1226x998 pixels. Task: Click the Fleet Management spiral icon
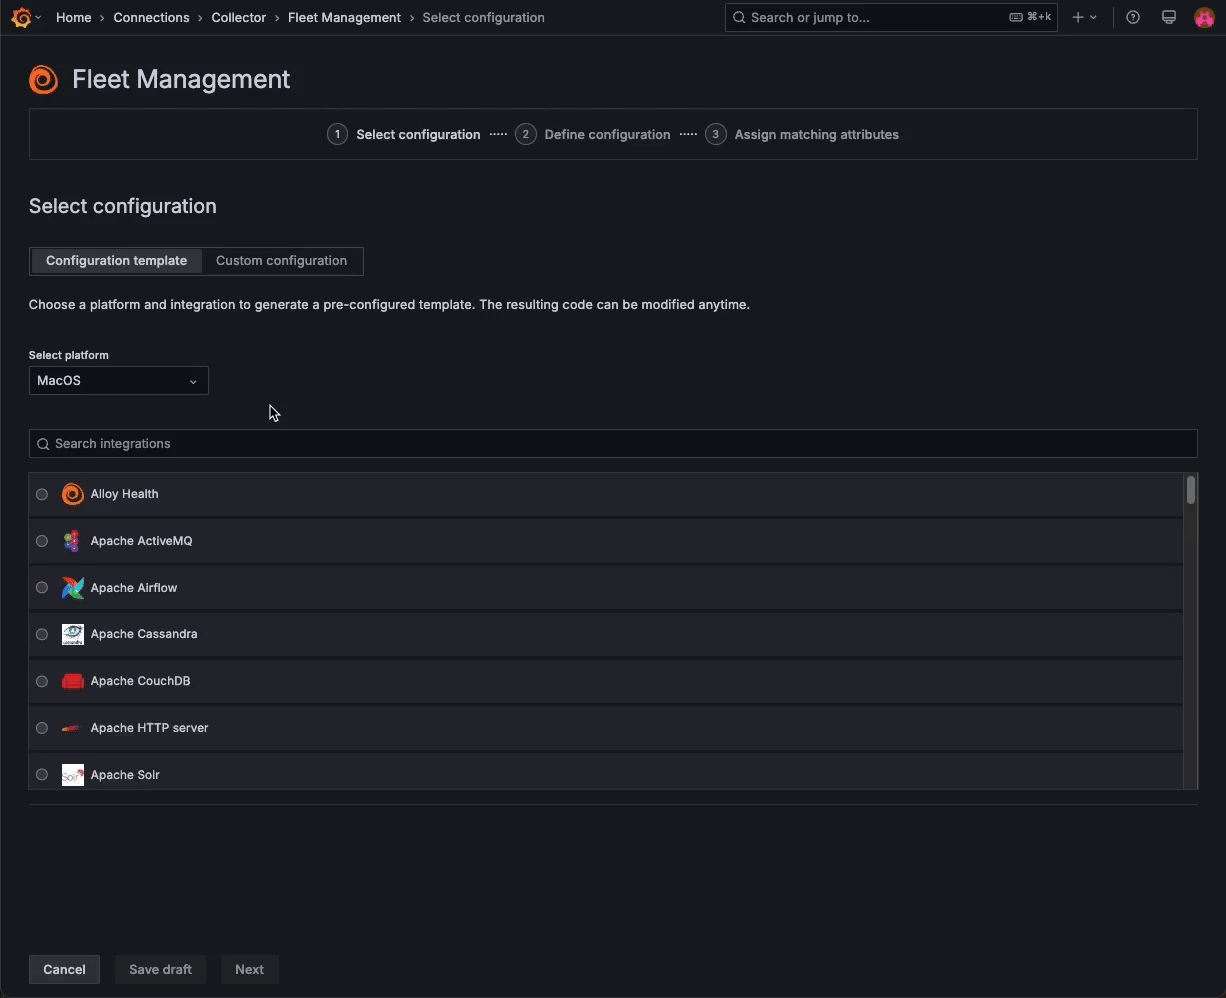[x=43, y=79]
